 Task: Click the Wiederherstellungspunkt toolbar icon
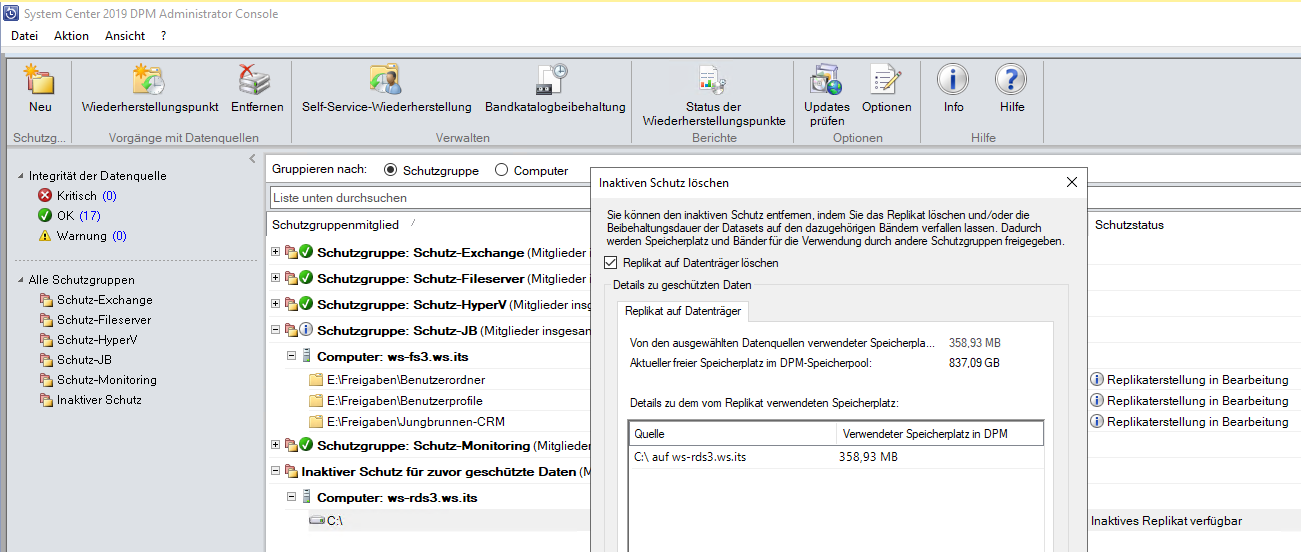click(149, 80)
